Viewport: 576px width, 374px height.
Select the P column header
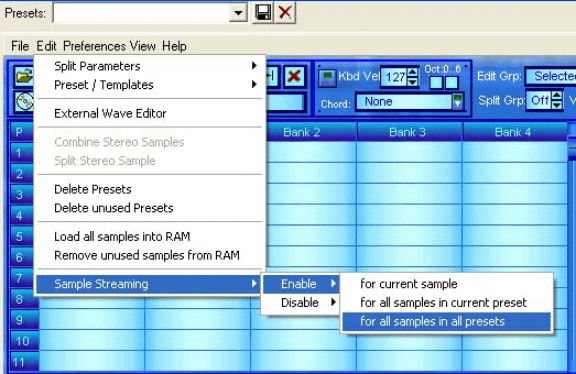click(23, 132)
